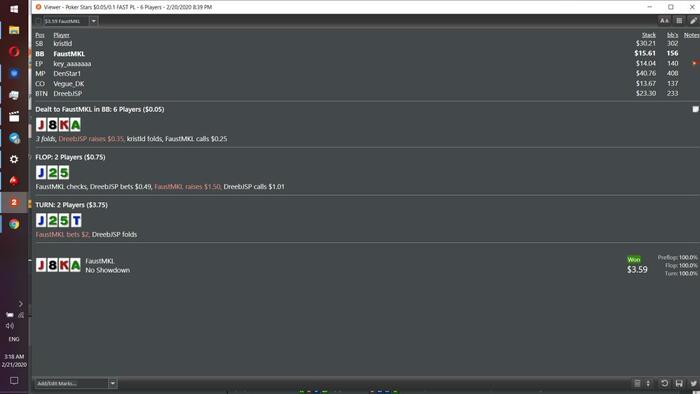Image resolution: width=700 pixels, height=394 pixels.
Task: Open the blue shield app in taskbar
Action: tap(14, 73)
